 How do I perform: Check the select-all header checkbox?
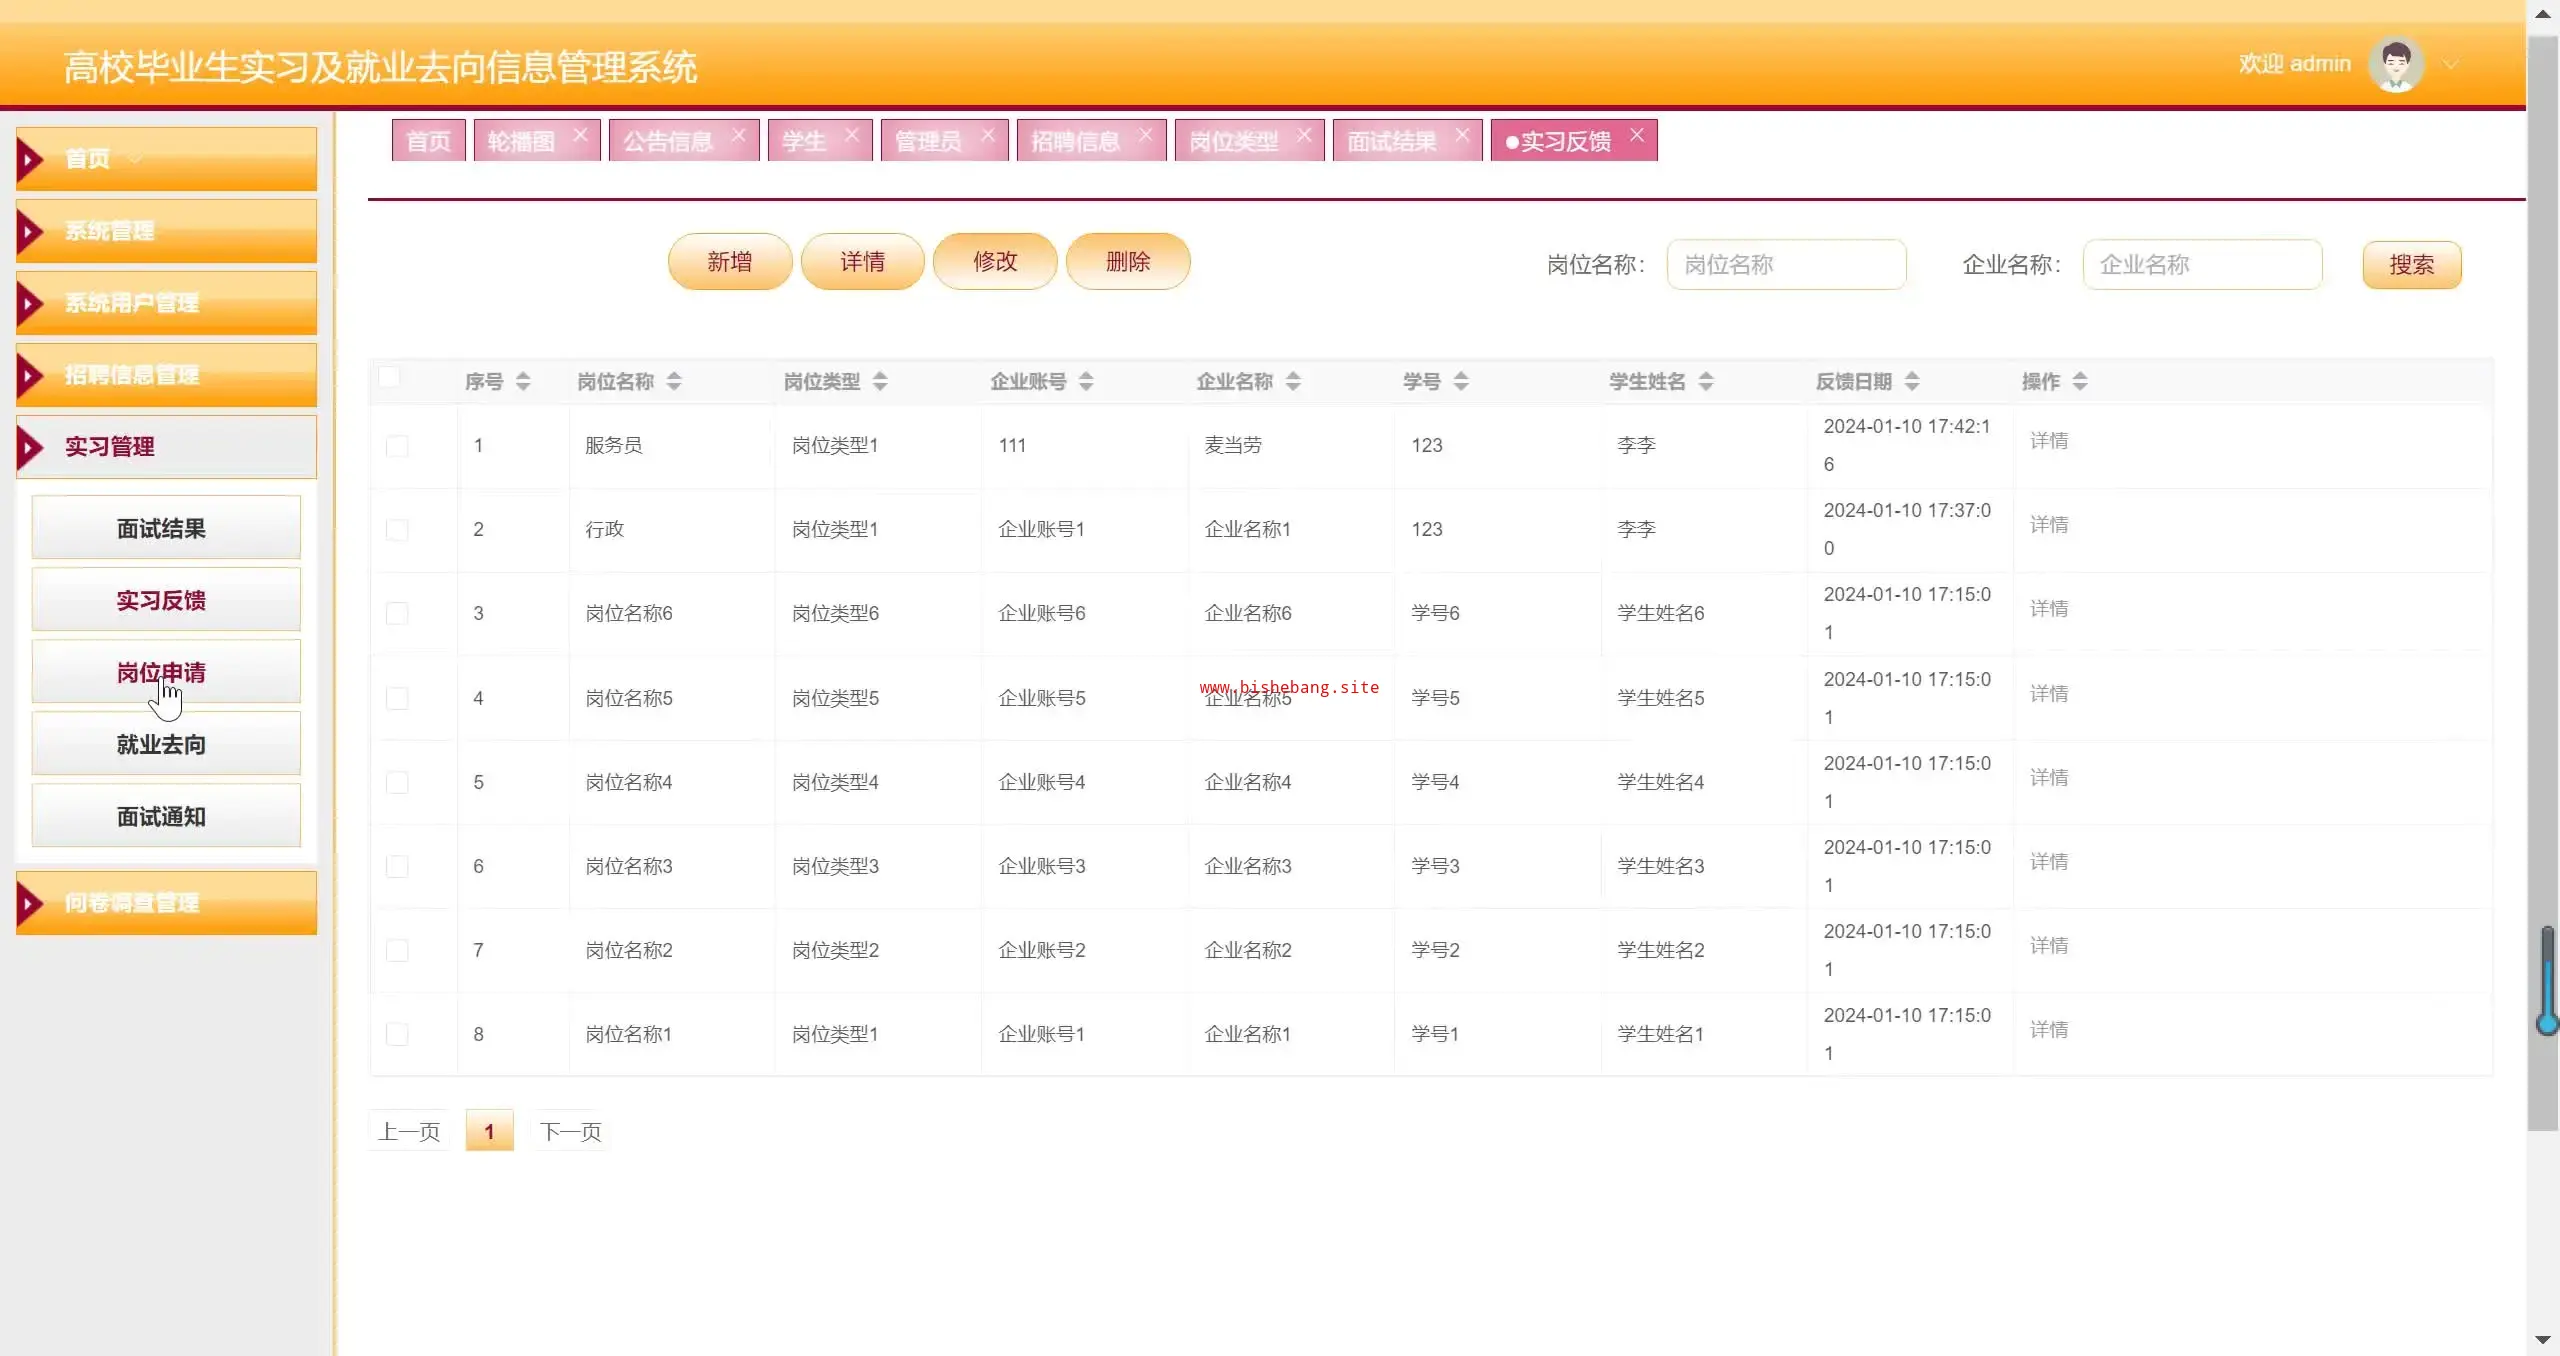(x=389, y=377)
